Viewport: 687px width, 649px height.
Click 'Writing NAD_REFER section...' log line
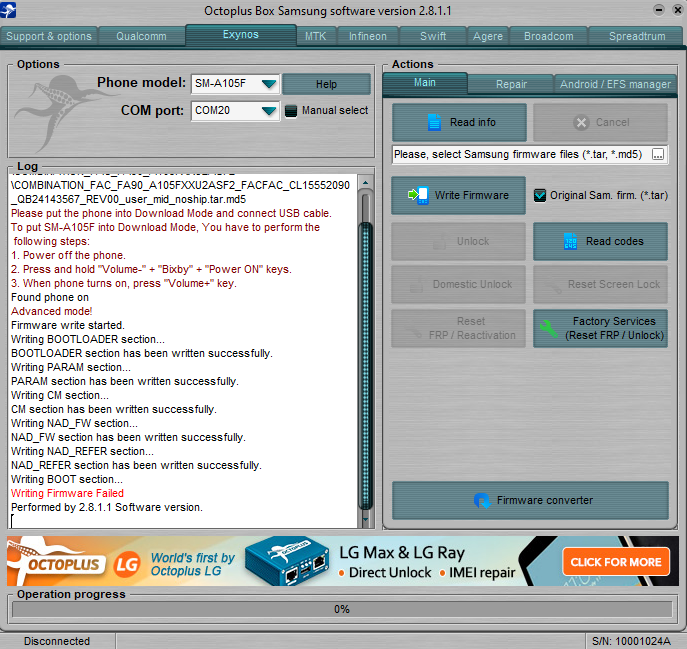[82, 451]
